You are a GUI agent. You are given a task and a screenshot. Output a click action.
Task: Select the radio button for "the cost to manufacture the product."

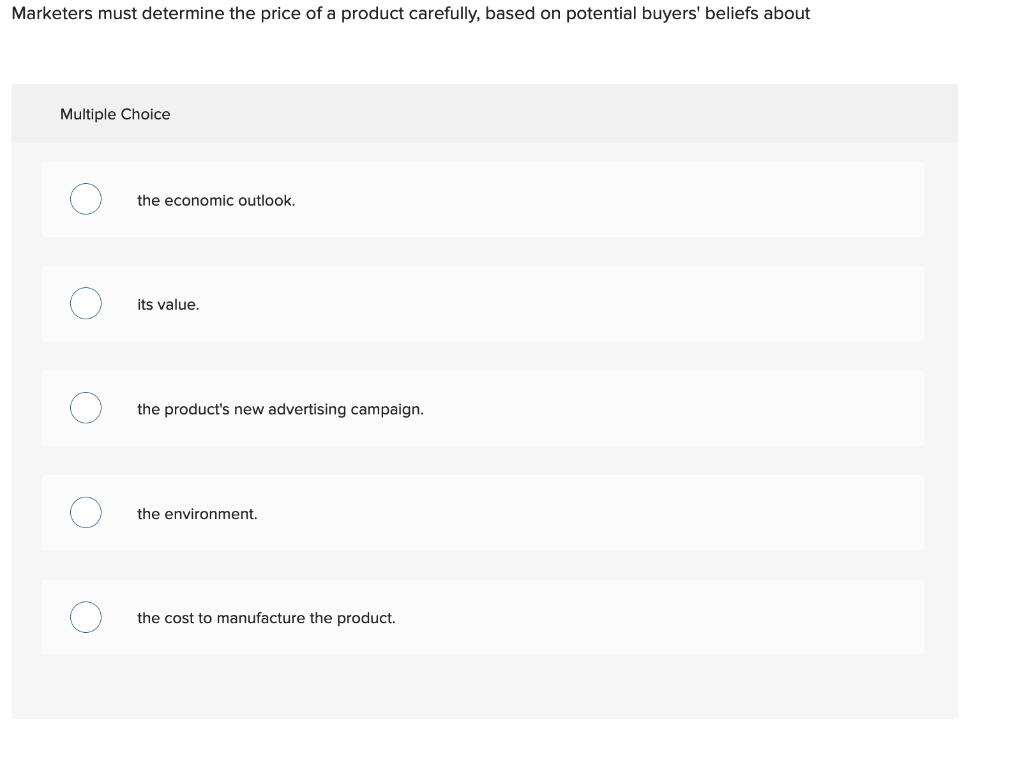tap(85, 617)
